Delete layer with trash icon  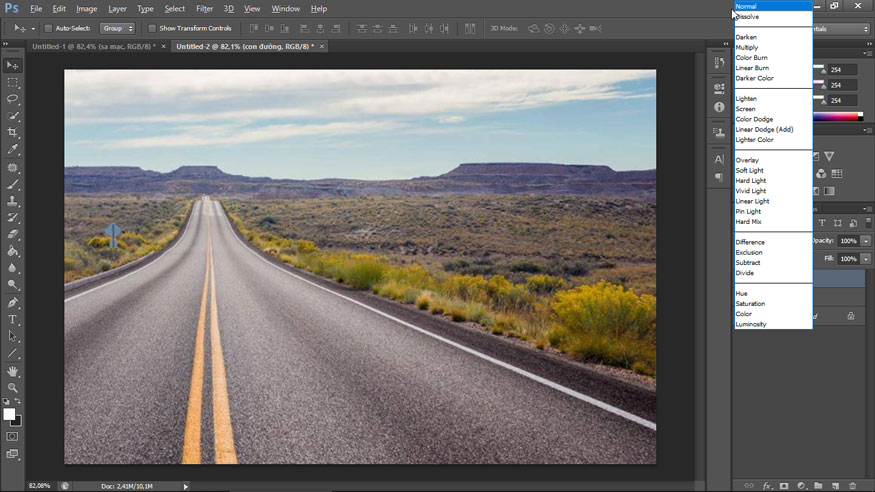pos(852,486)
